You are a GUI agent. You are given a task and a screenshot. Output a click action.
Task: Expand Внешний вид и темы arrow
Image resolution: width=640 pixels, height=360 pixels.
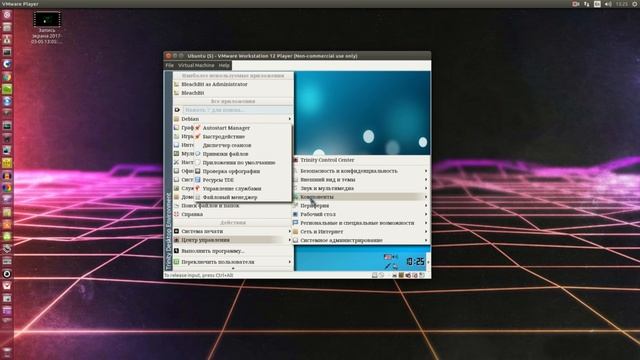pyautogui.click(x=426, y=179)
